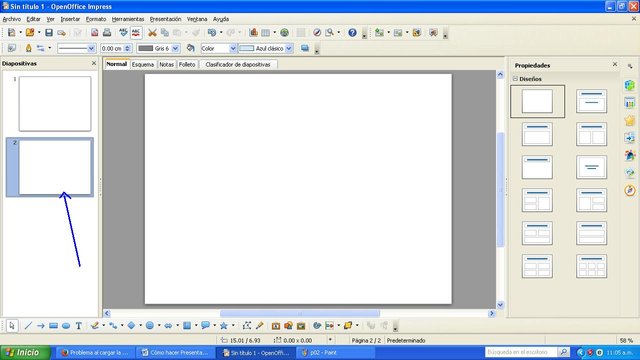Toggle the AutoSpellcheck ABC icon
Screen dimensions: 640x360
[136, 33]
